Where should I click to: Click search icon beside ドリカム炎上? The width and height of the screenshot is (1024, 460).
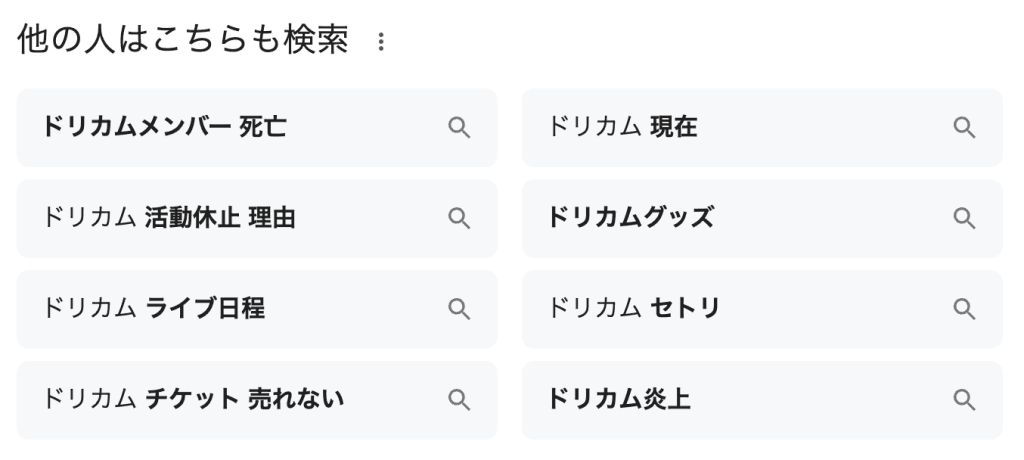tap(964, 400)
